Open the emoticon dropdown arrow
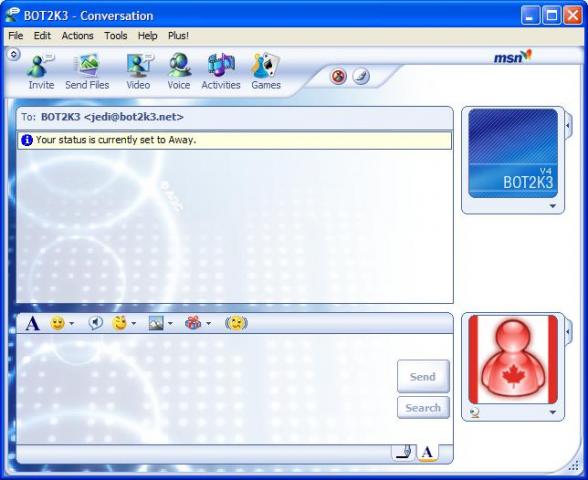This screenshot has width=588, height=480. pyautogui.click(x=72, y=324)
